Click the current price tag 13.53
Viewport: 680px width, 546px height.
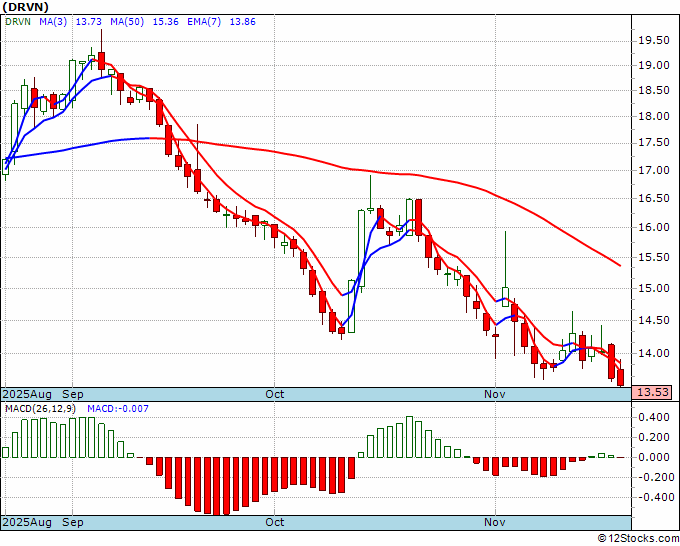(653, 393)
